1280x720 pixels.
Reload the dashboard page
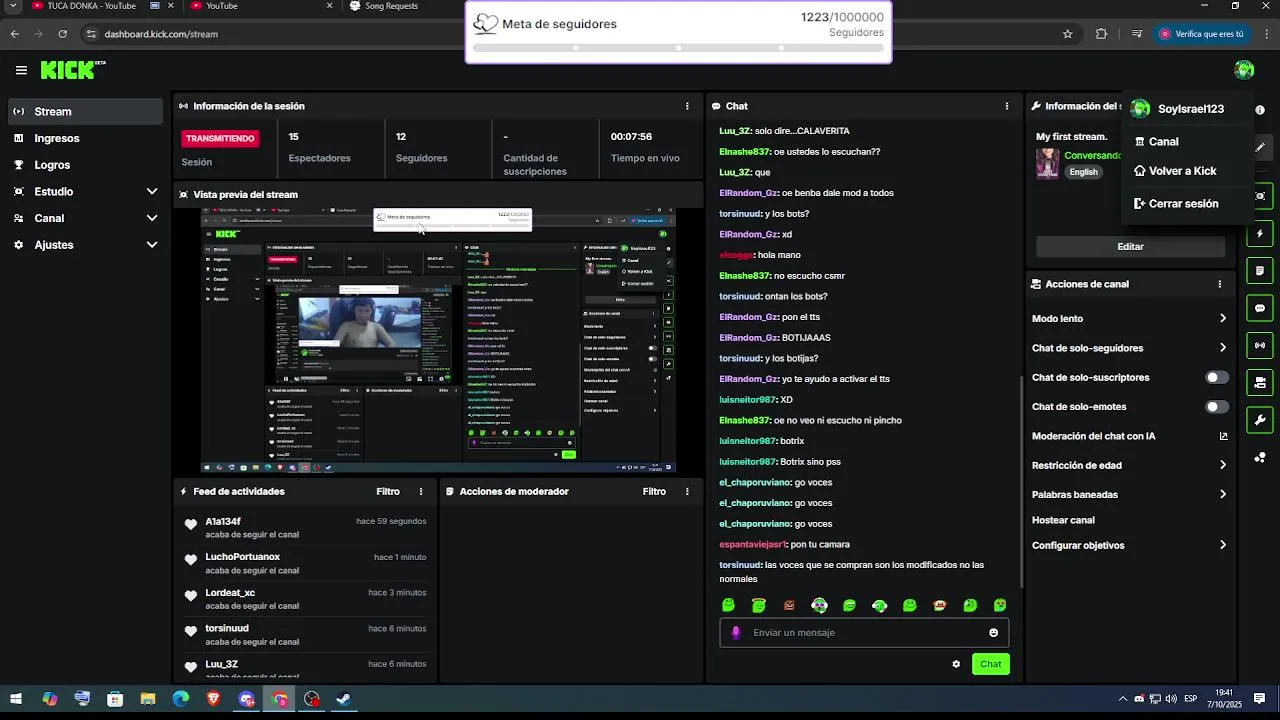point(62,34)
